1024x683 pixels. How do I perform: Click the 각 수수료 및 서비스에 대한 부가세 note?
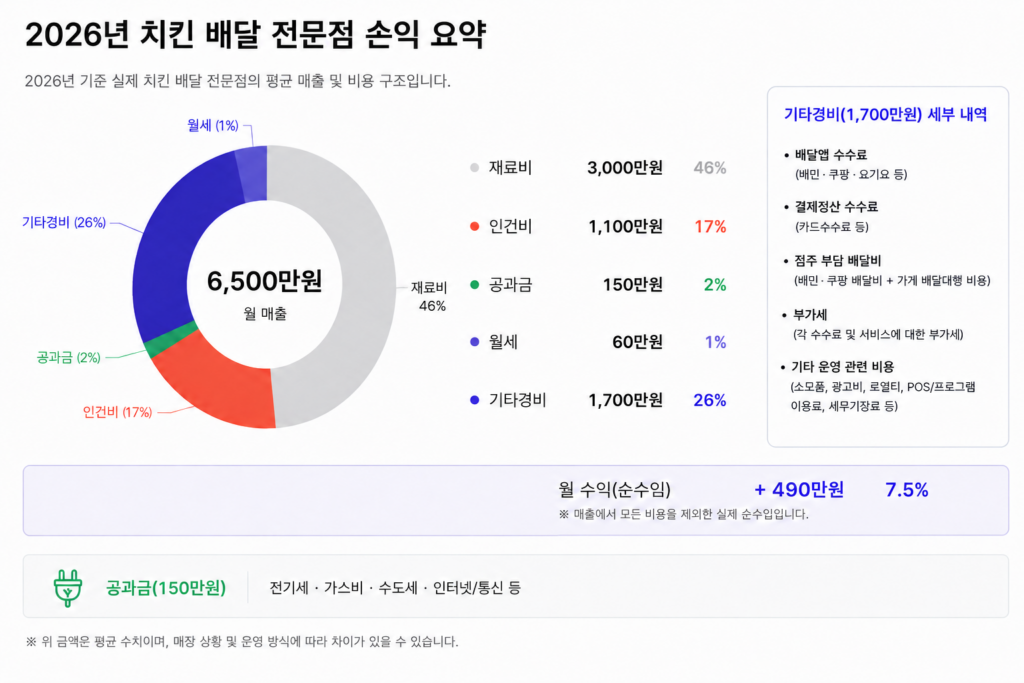tap(878, 334)
